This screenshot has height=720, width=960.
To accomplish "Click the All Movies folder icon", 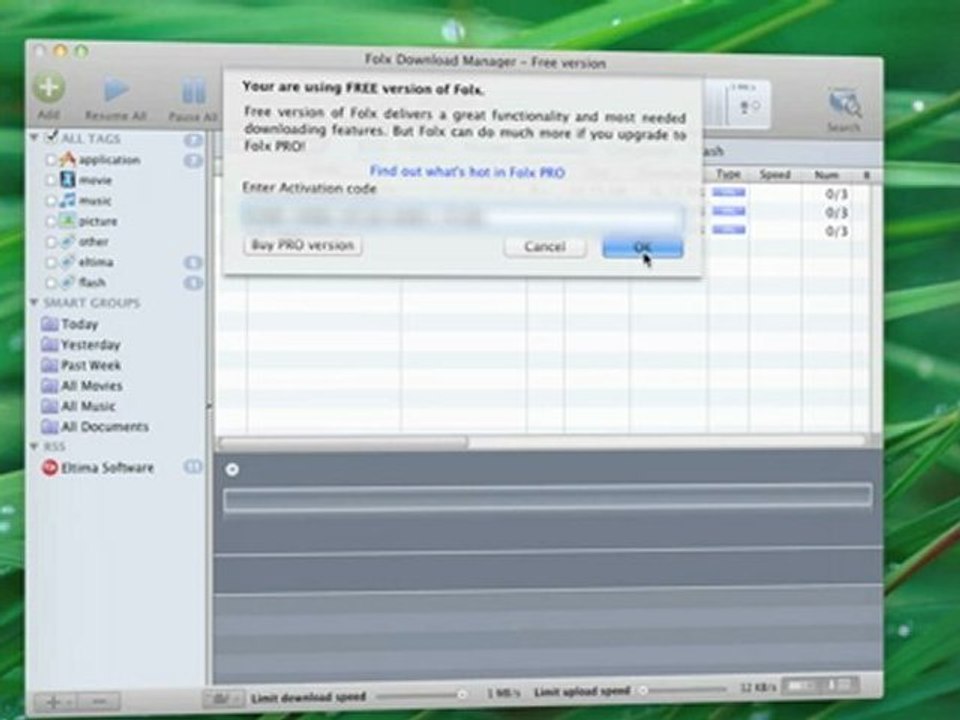I will click(50, 386).
